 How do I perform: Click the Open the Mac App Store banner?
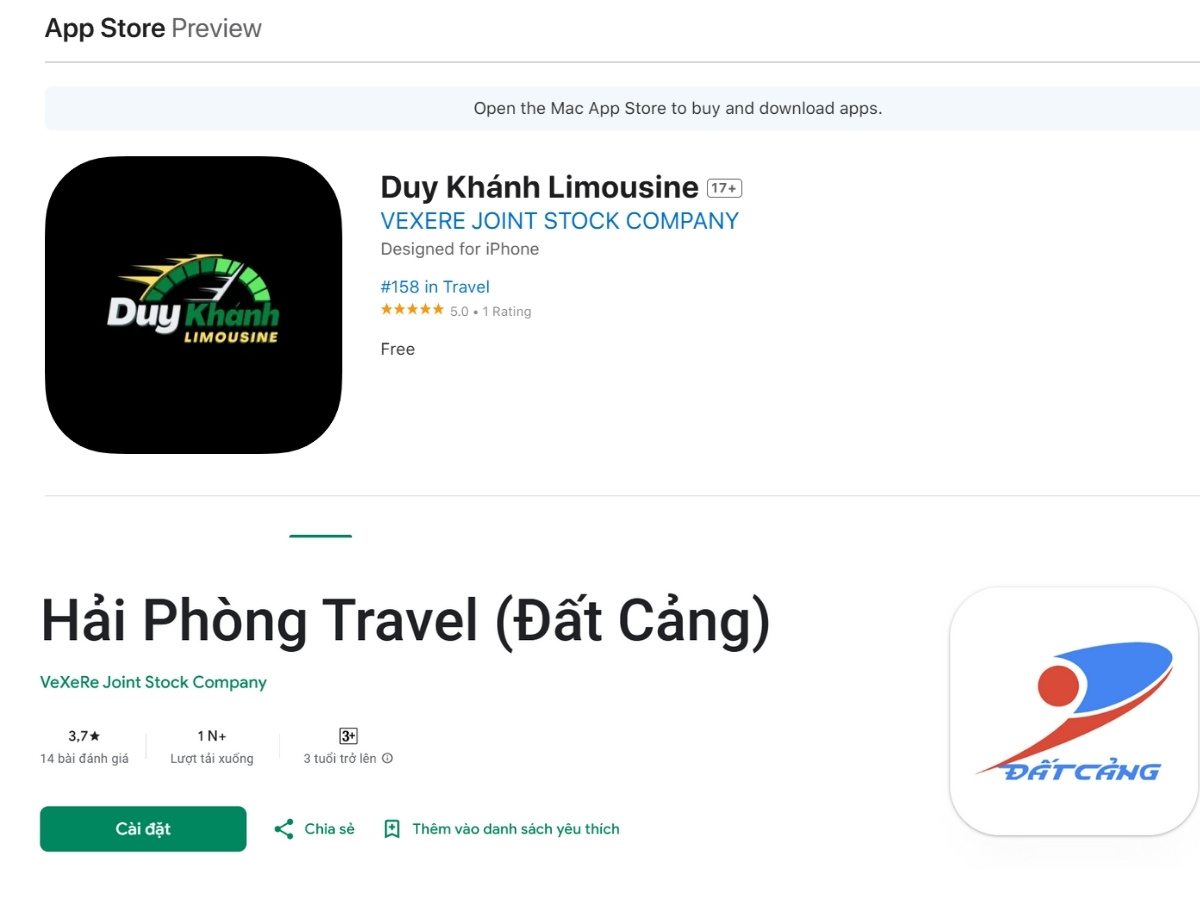[x=622, y=108]
